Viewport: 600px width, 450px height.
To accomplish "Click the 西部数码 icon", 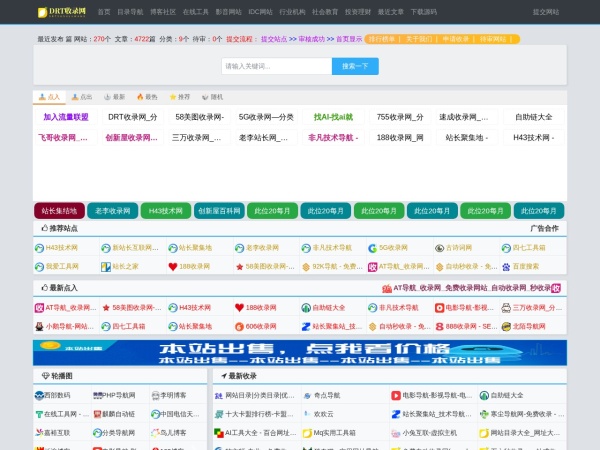I will pos(39,395).
